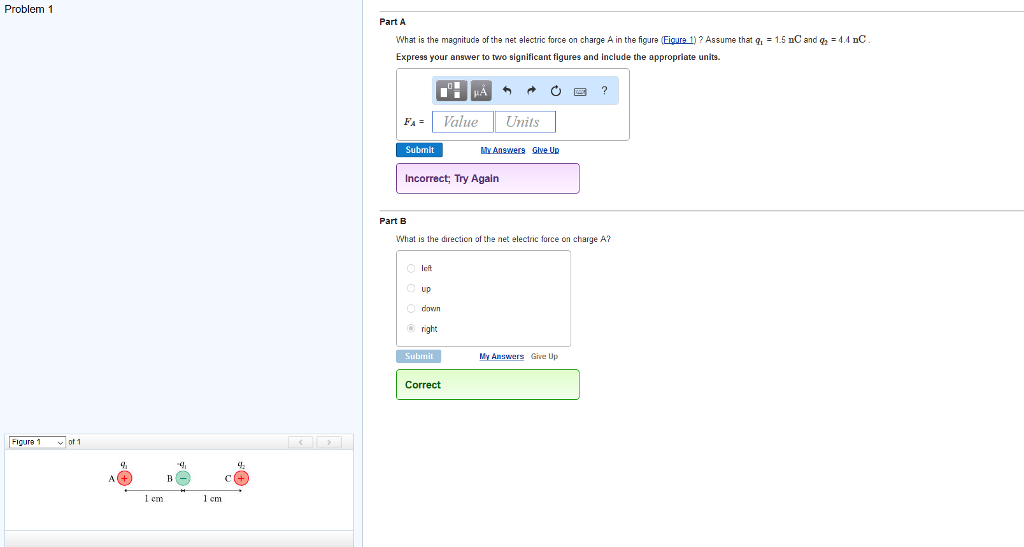Select the 'right' direction option
This screenshot has height=547, width=1024.
point(411,329)
